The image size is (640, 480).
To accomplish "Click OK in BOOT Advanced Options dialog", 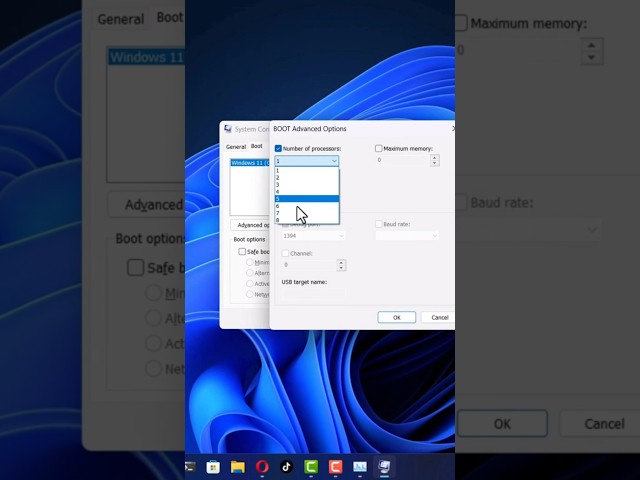I will coord(397,317).
